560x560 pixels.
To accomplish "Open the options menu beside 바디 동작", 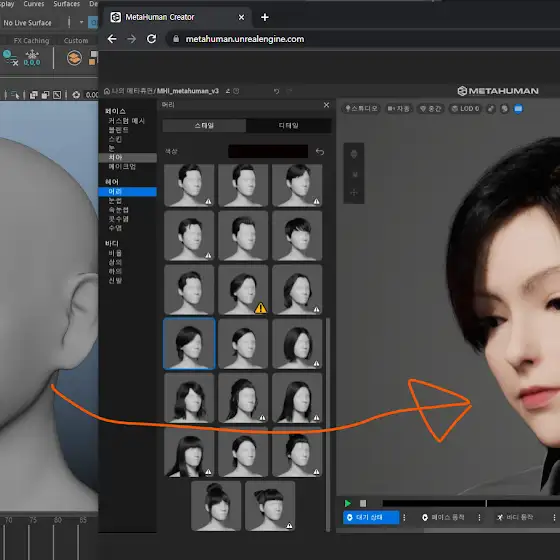I will pyautogui.click(x=554, y=518).
